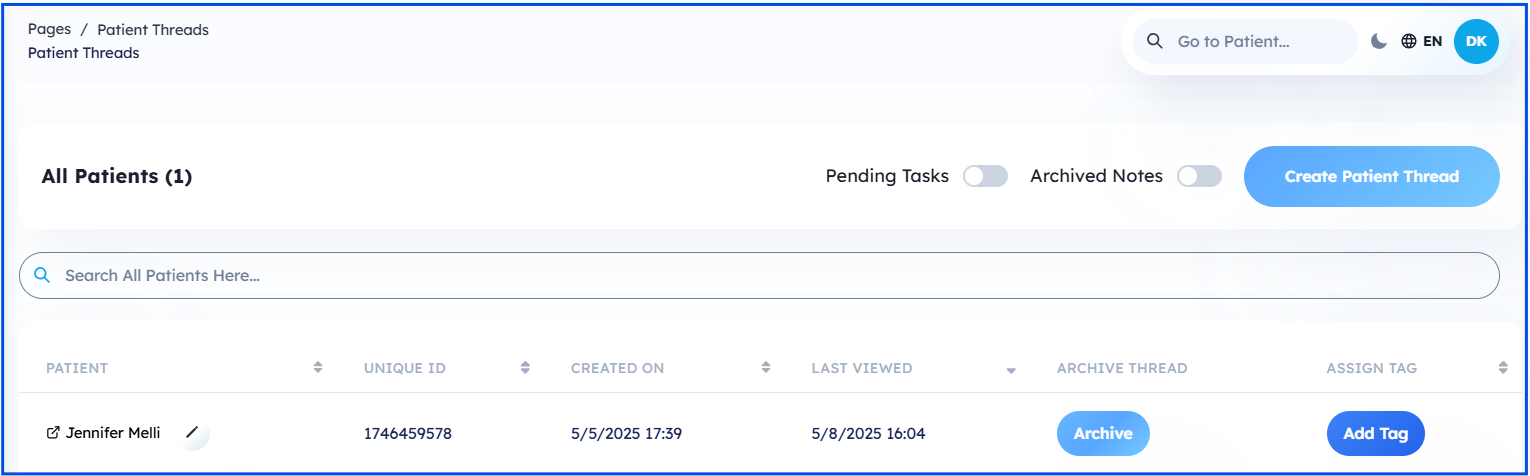Open DK user avatar menu
1530x476 pixels.
tap(1476, 41)
